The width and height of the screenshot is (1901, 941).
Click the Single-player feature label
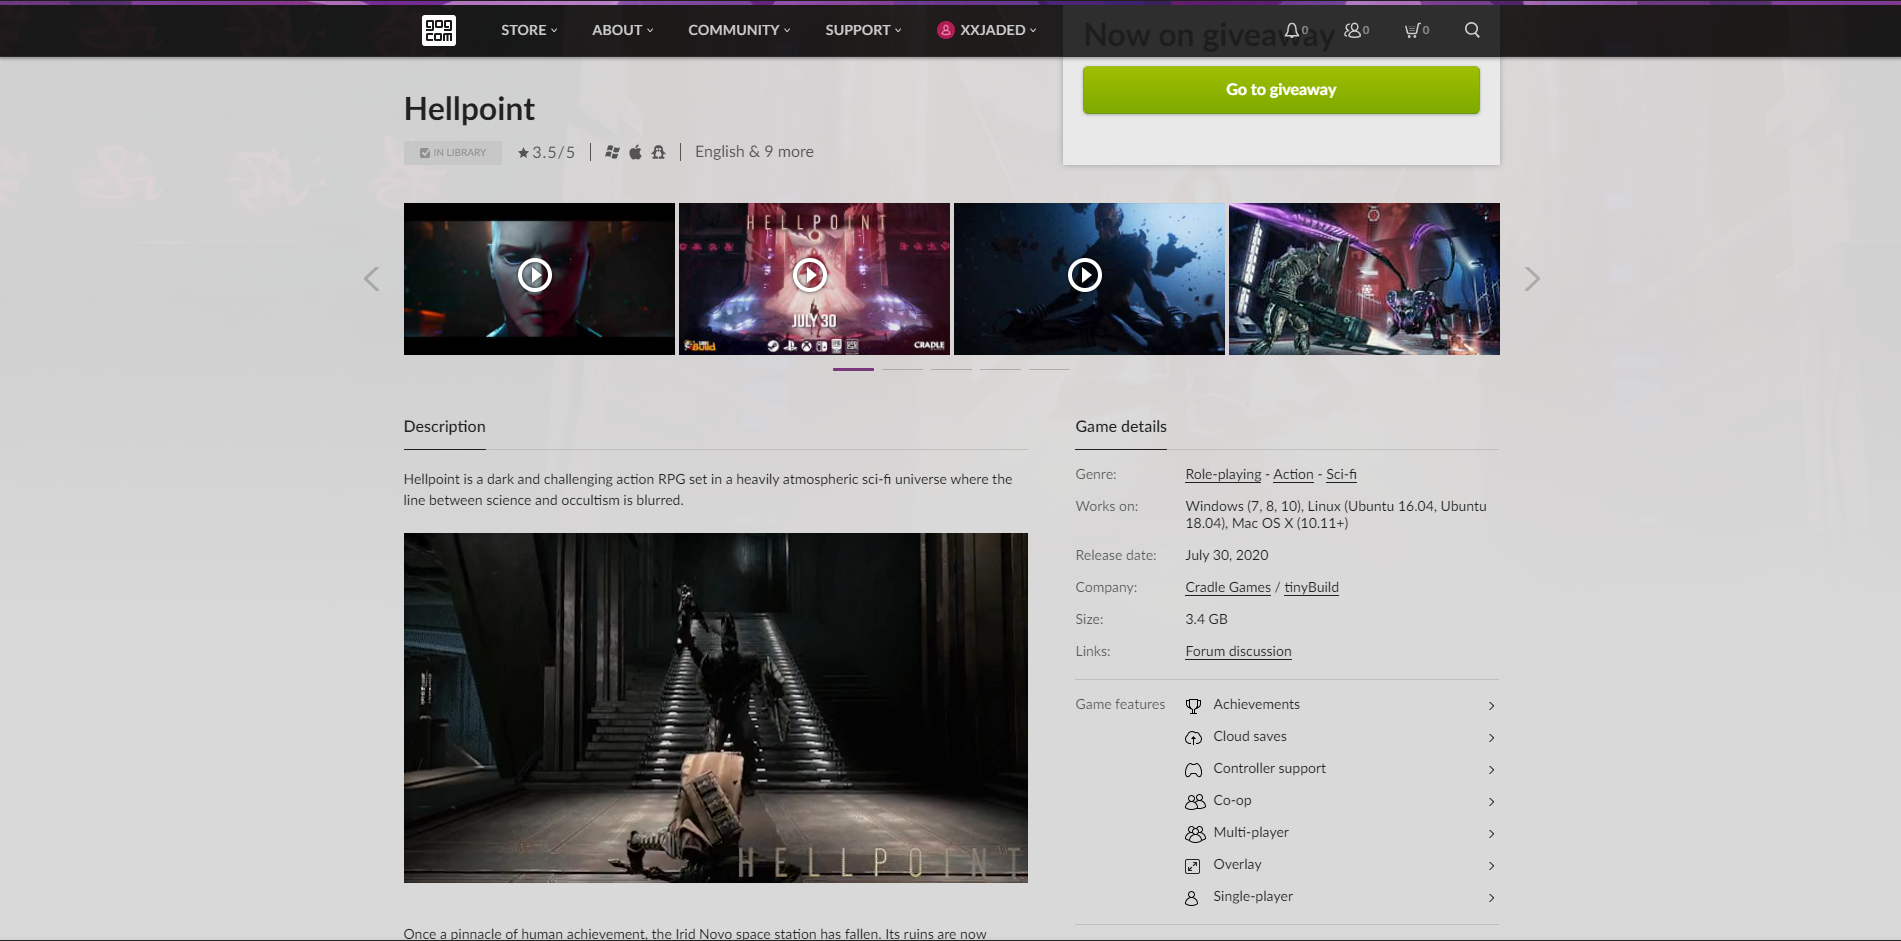tap(1253, 896)
